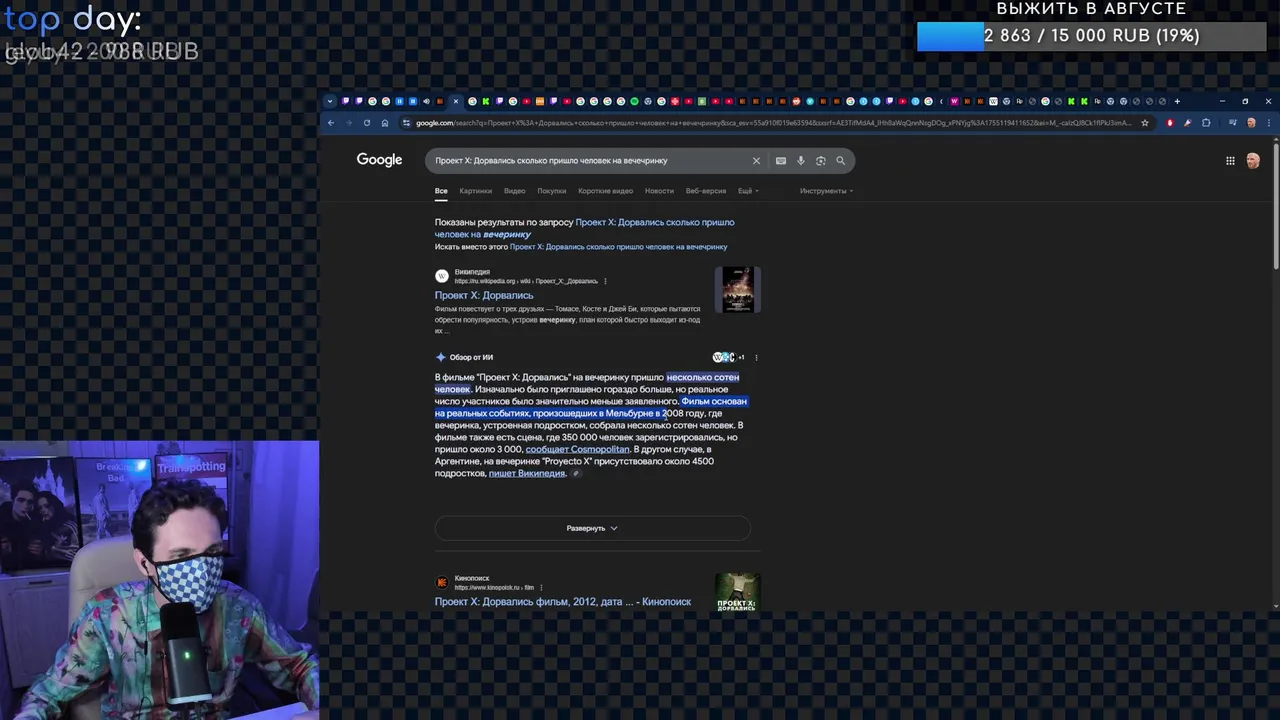Open a new browser tab with plus

tap(1177, 101)
